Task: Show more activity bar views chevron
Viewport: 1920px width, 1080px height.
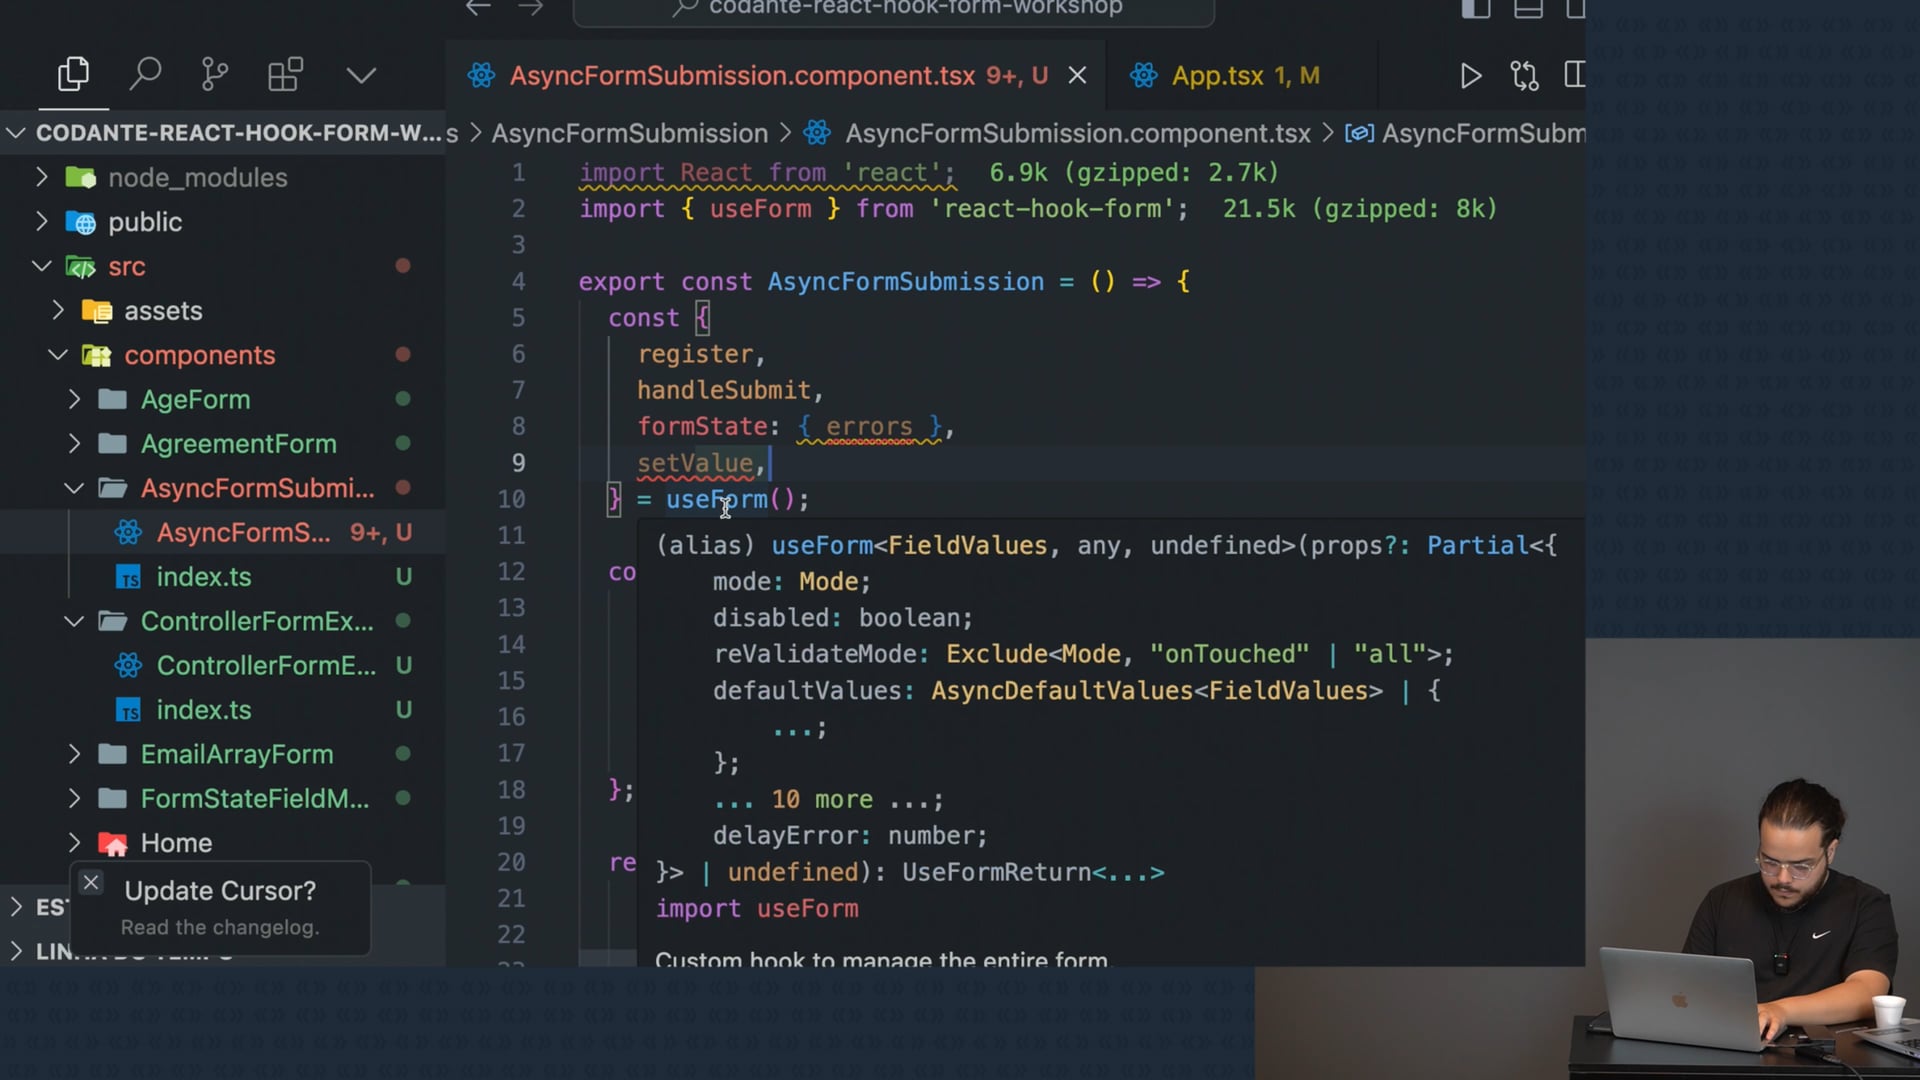Action: [x=361, y=75]
